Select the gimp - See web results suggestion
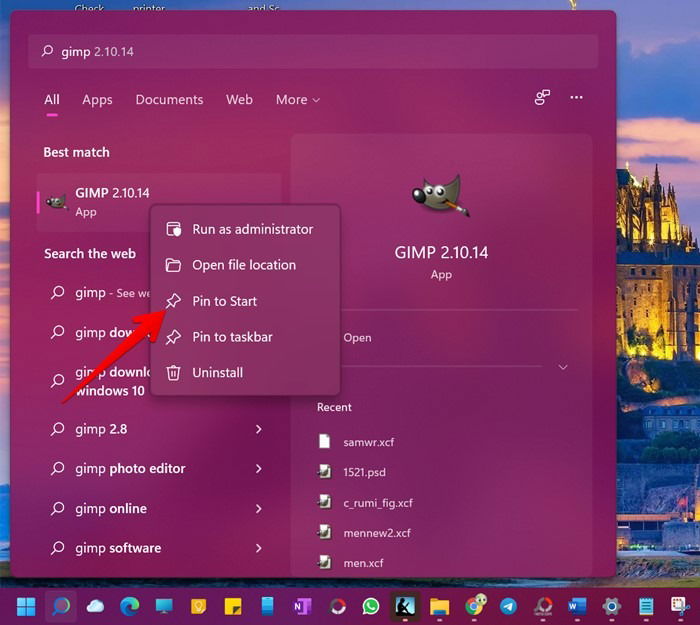700x625 pixels. tap(99, 293)
